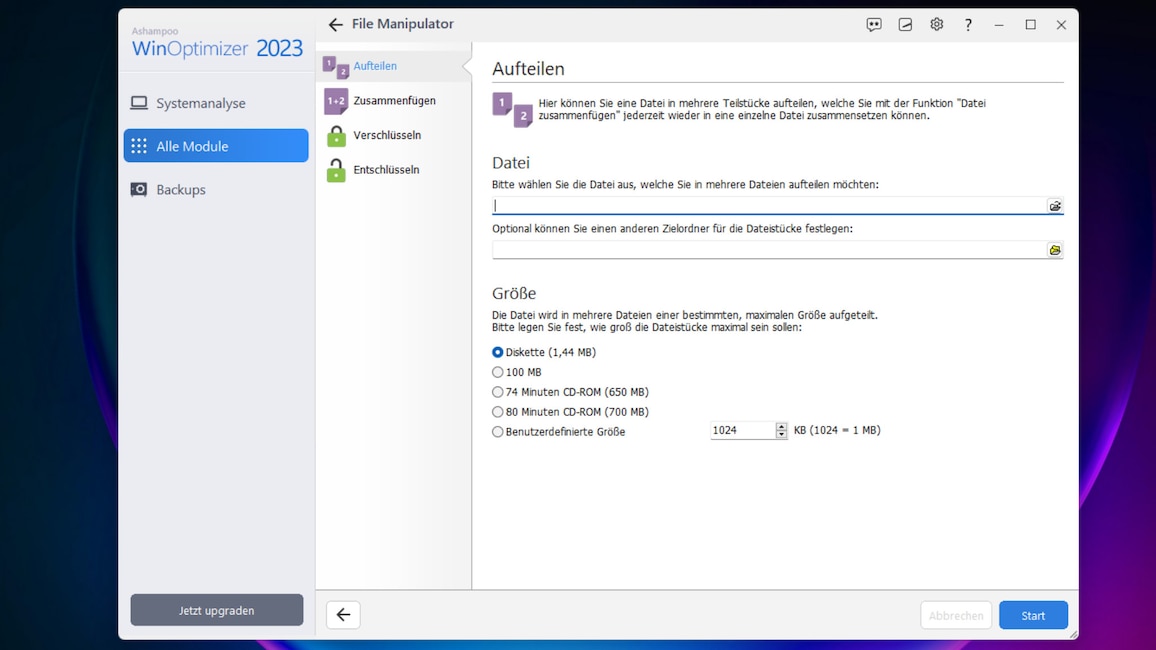Browse for file to split
Image resolution: width=1156 pixels, height=650 pixels.
(x=1054, y=206)
